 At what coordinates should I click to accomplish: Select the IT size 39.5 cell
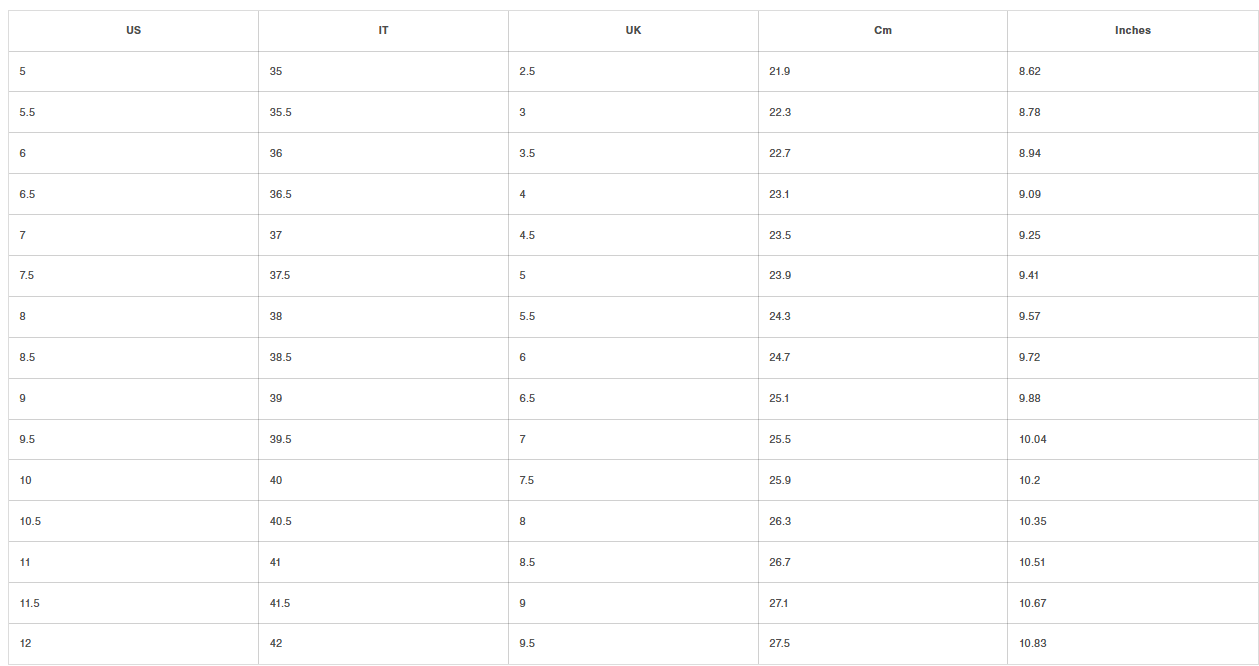tap(281, 440)
